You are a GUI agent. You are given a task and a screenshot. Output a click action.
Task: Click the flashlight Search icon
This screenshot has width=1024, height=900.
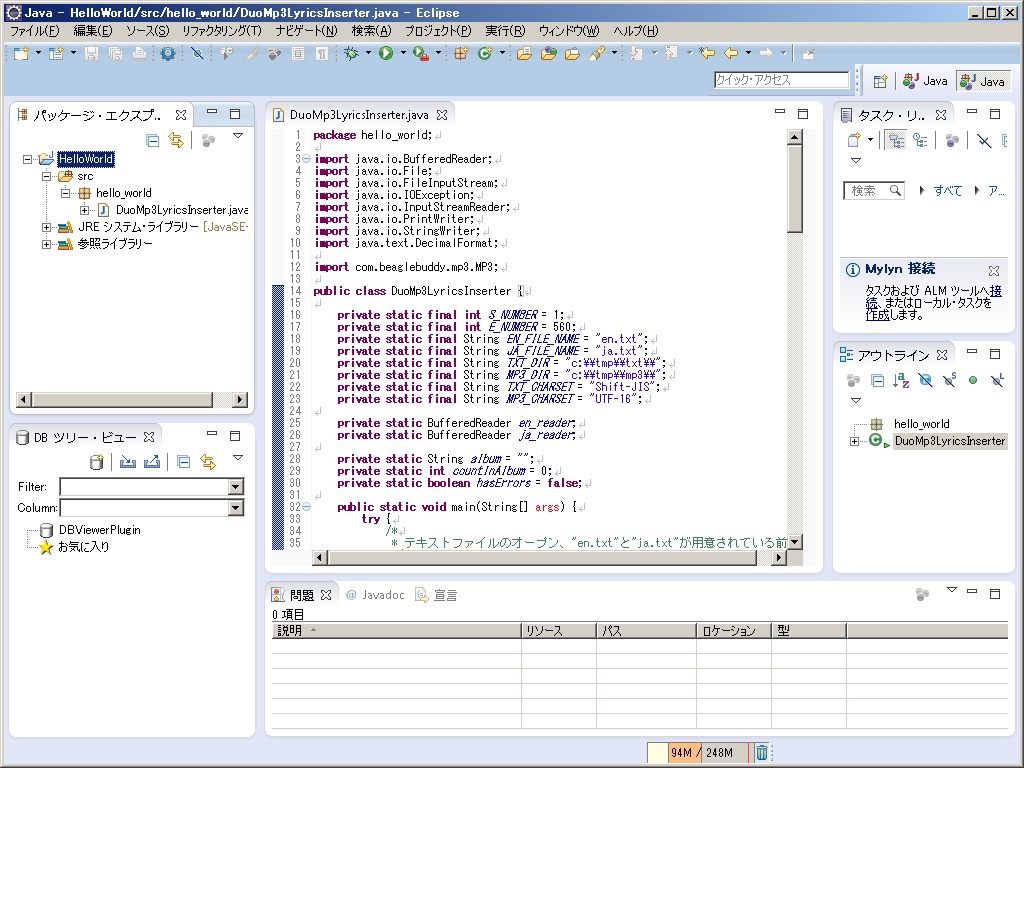[596, 54]
